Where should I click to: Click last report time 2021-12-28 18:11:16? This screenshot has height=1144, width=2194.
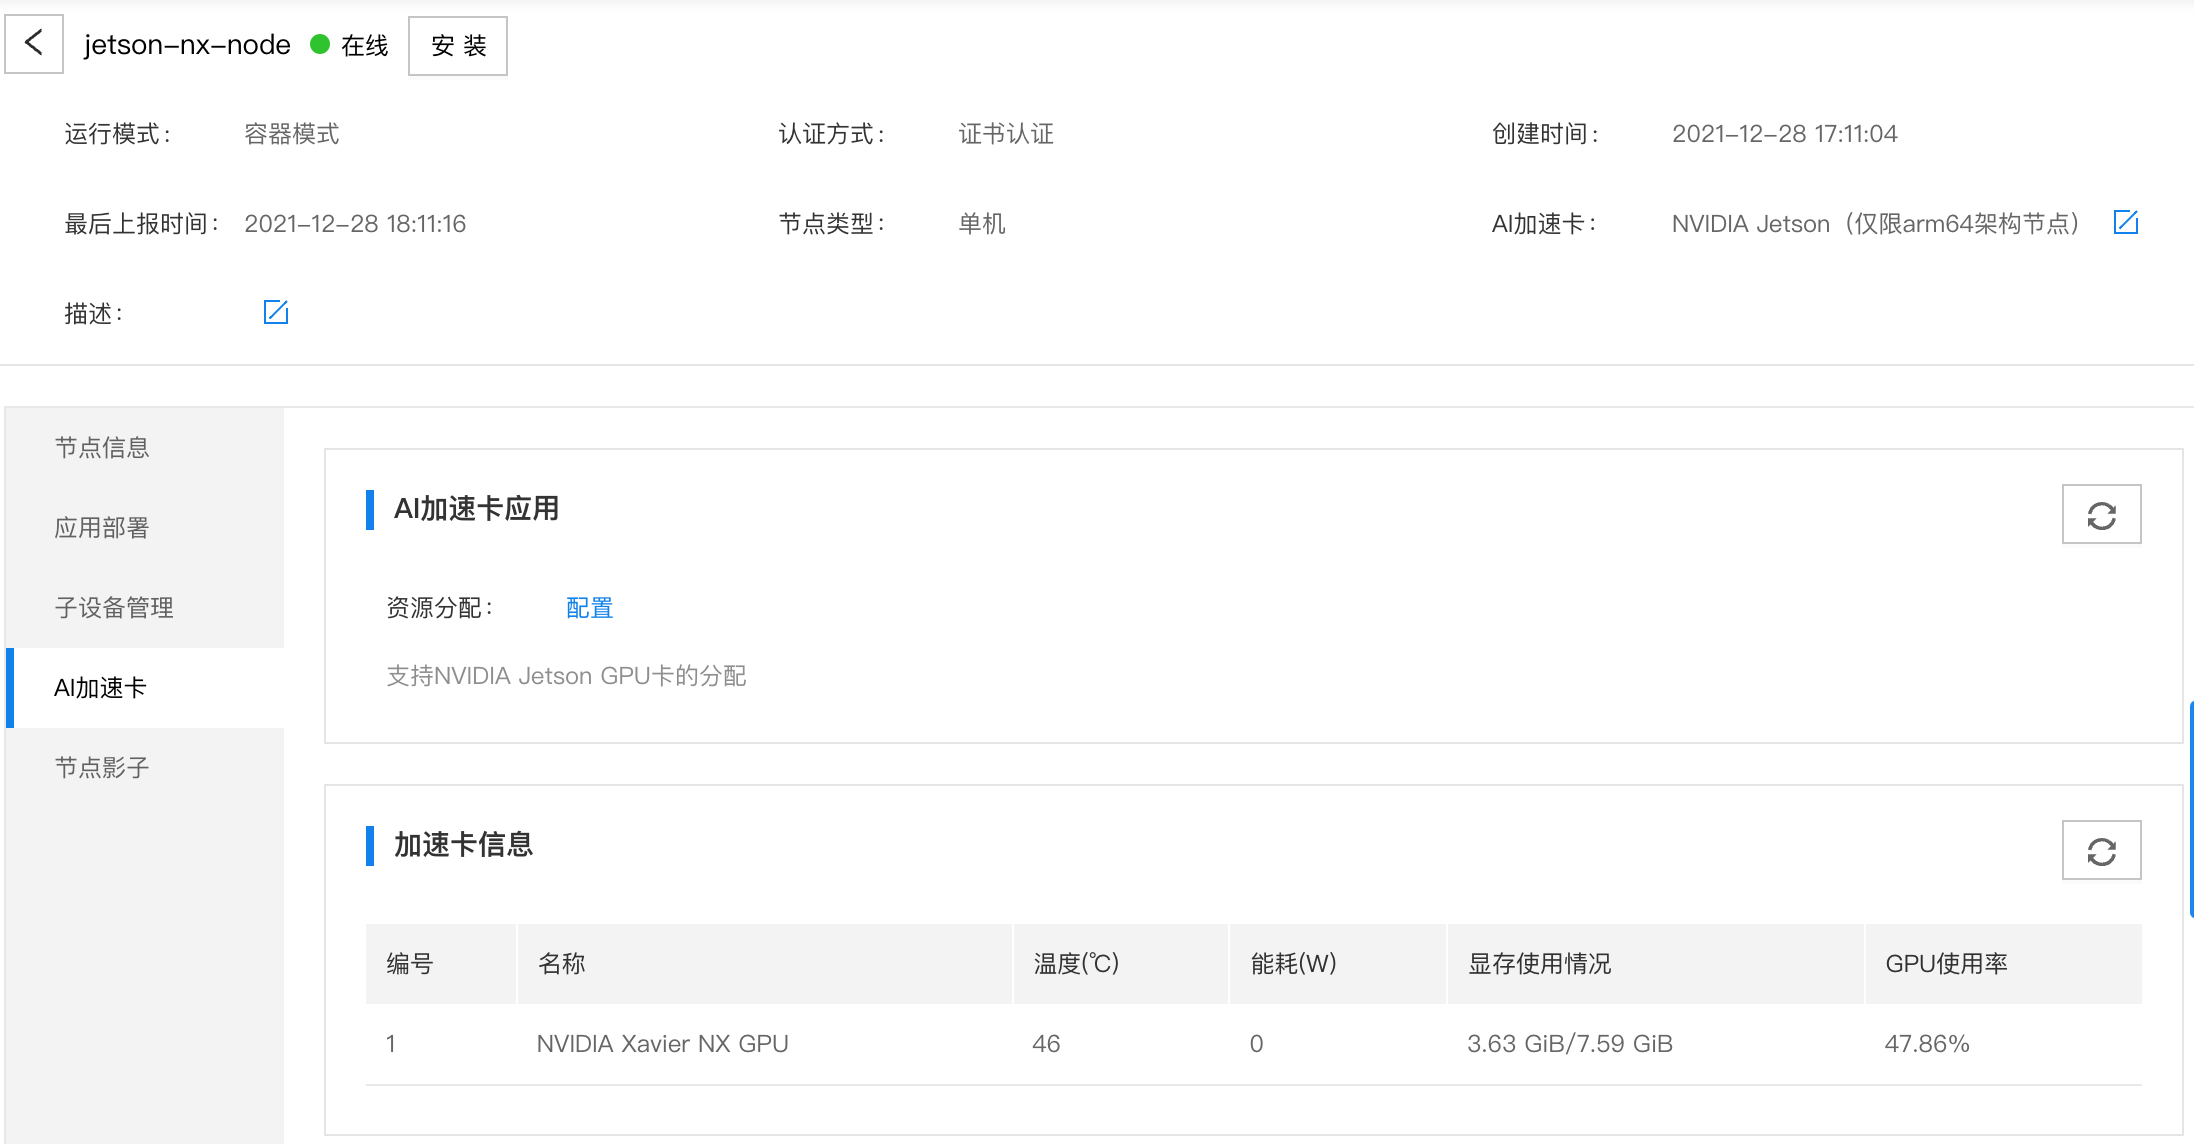point(355,224)
